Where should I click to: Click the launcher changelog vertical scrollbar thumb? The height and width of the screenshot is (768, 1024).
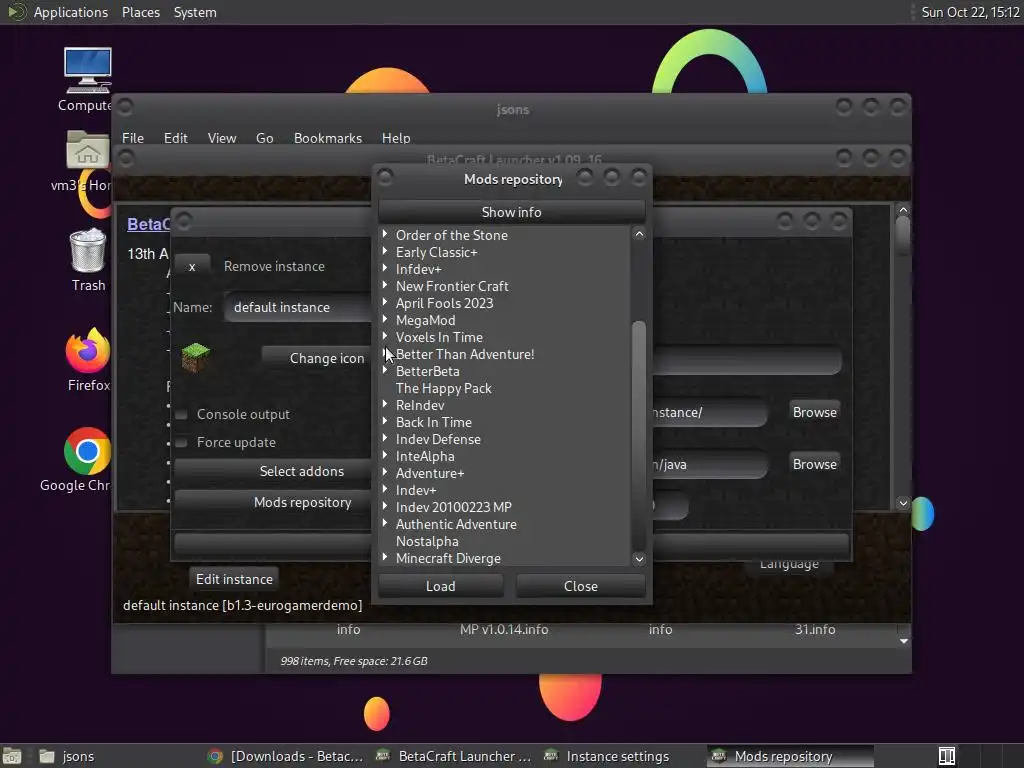[903, 235]
